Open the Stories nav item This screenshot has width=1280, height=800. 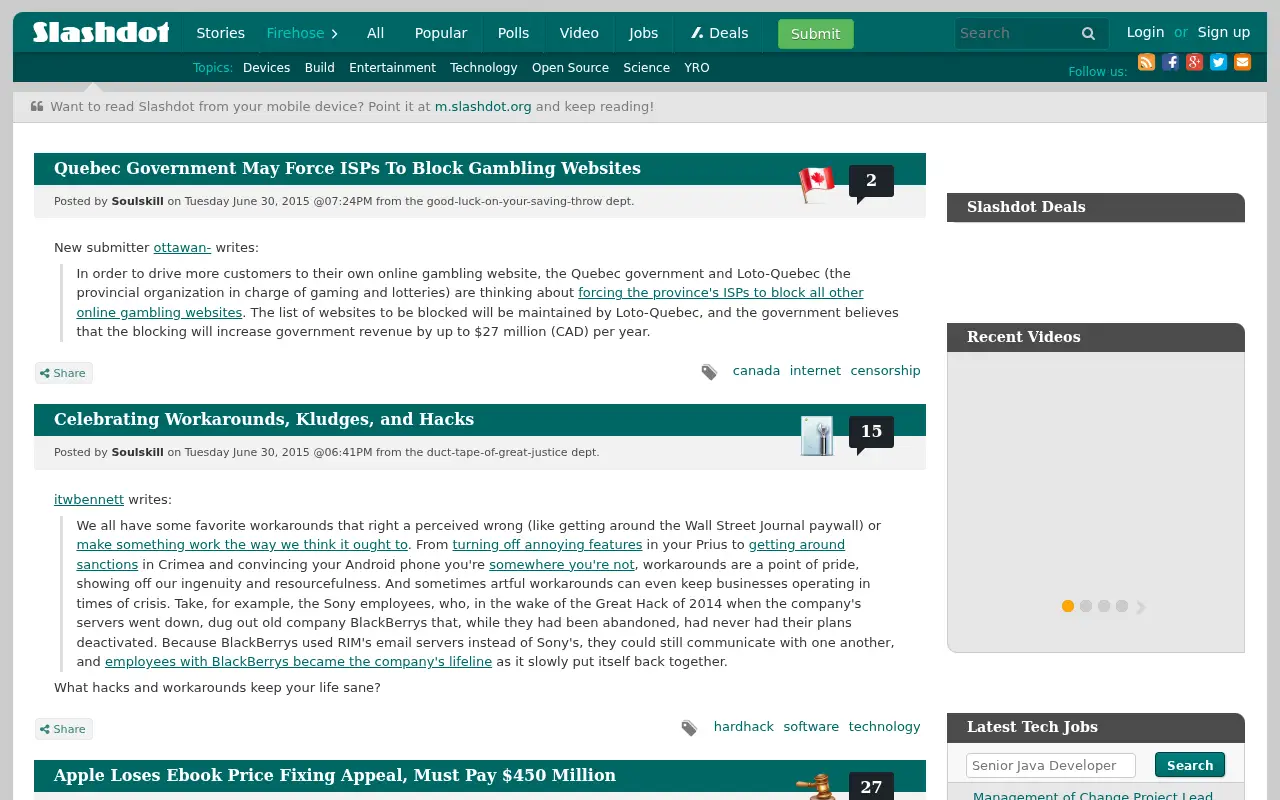tap(221, 33)
